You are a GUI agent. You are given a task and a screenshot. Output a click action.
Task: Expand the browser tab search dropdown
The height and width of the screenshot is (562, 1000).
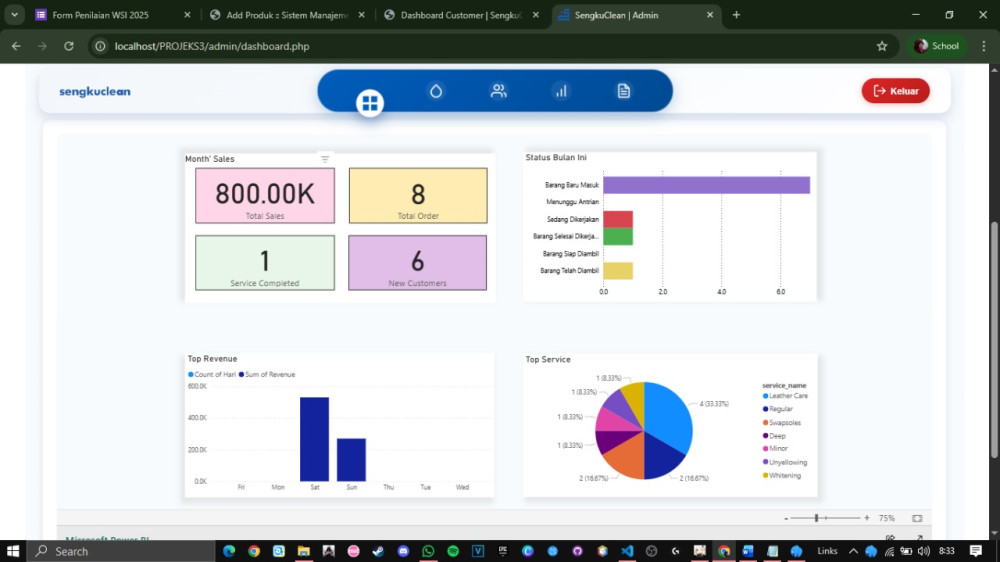[x=15, y=15]
